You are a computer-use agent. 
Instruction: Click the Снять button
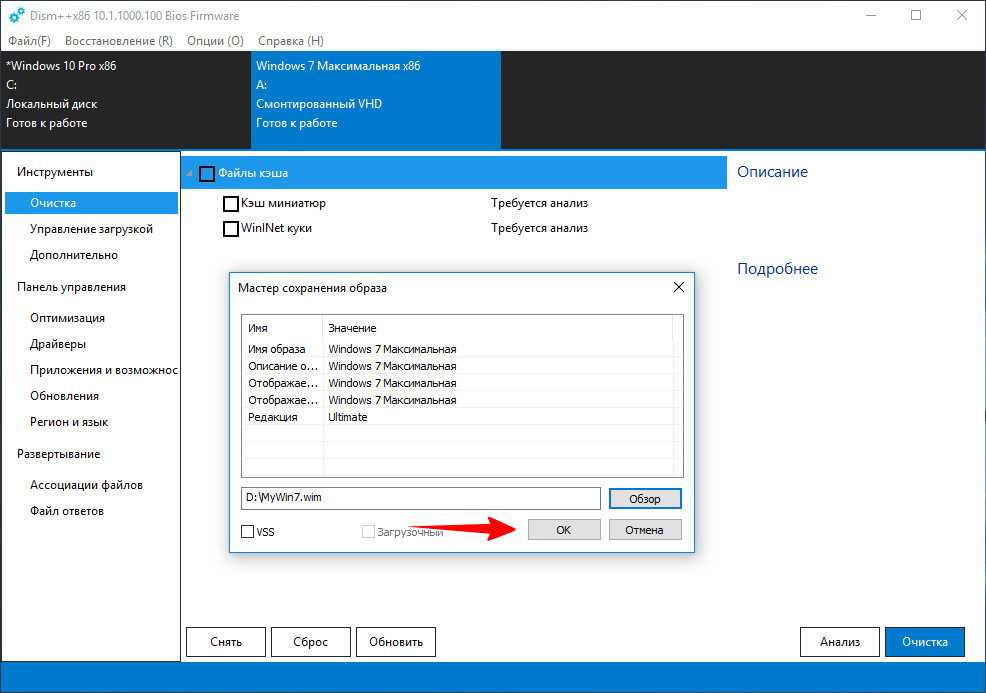pyautogui.click(x=226, y=642)
